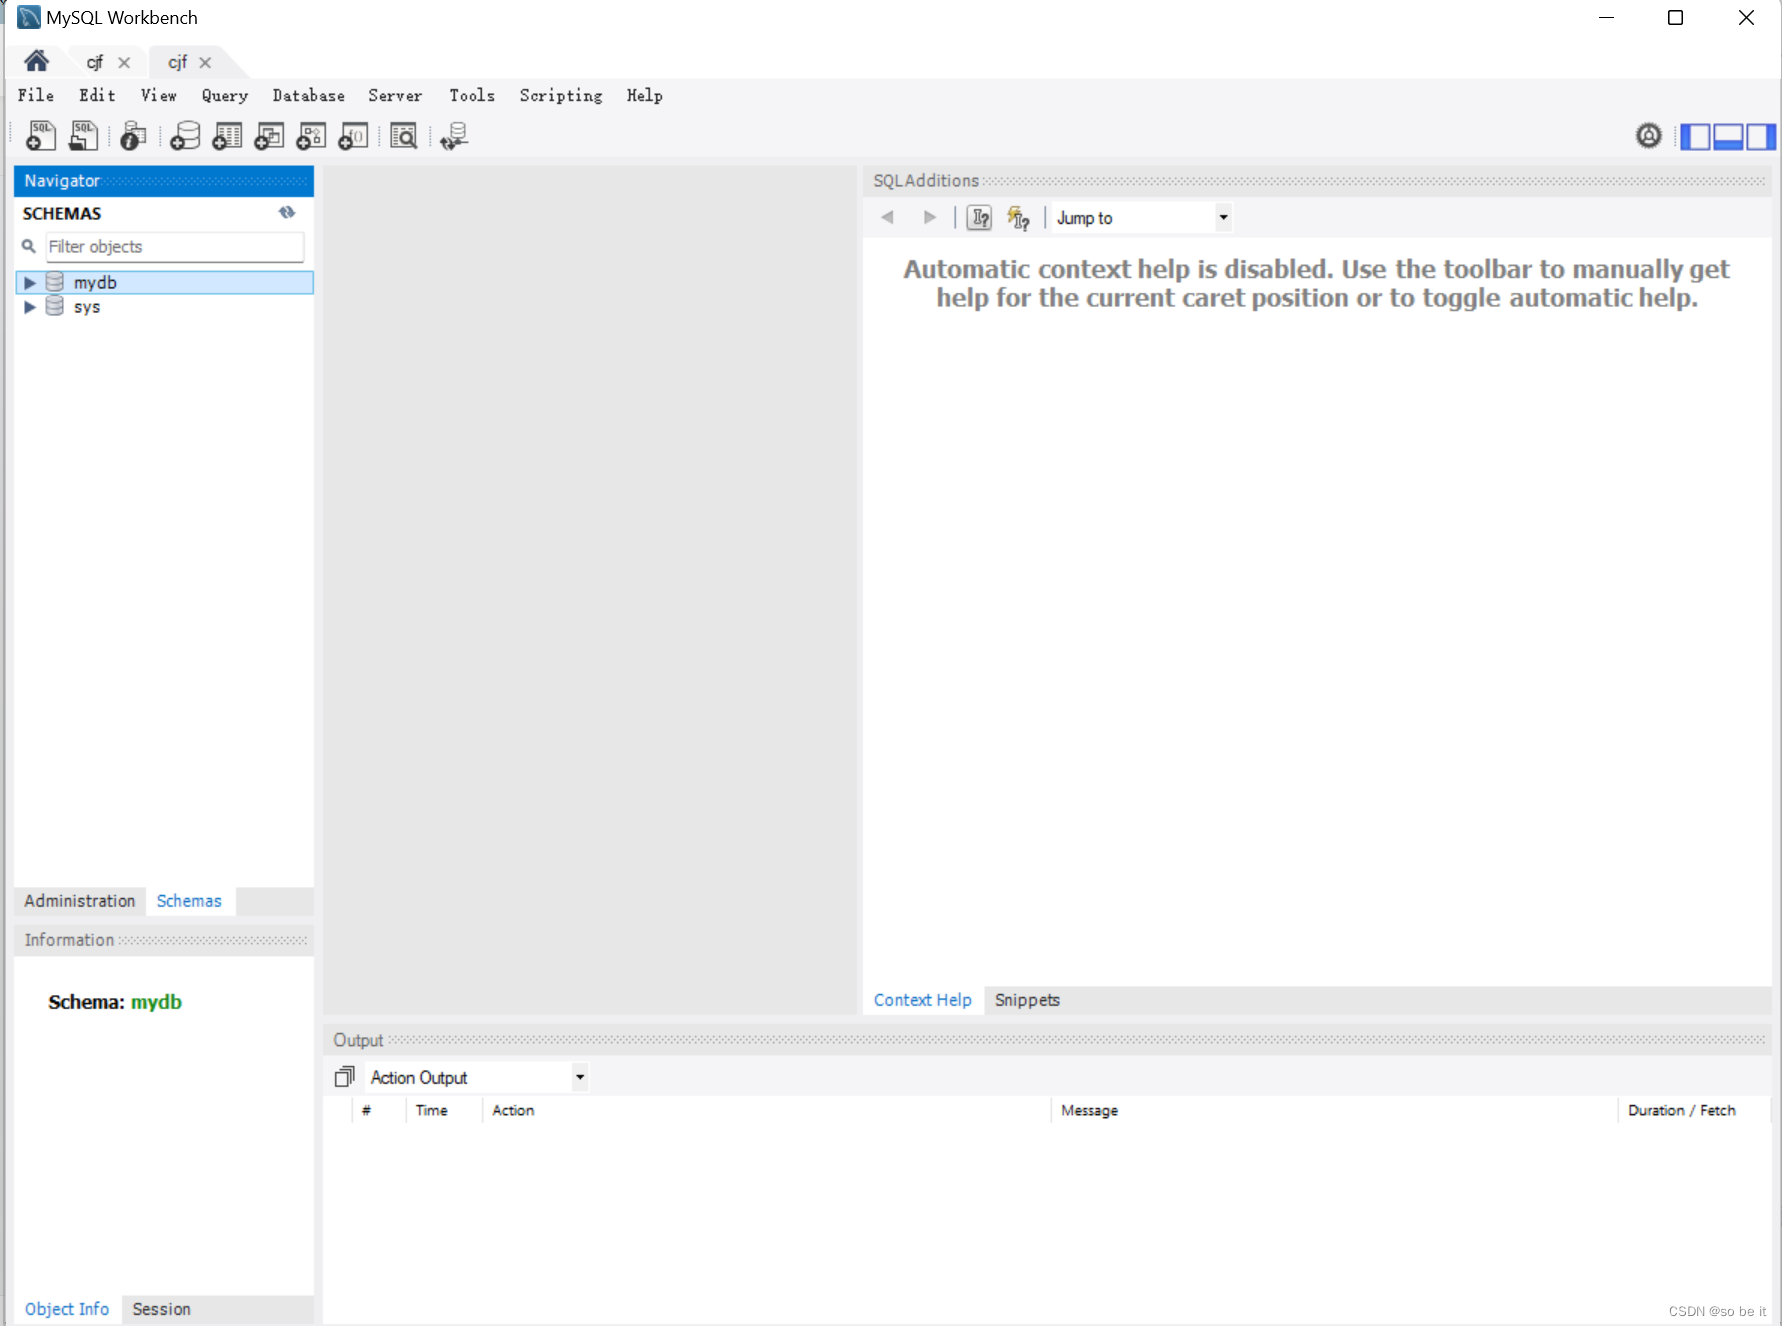
Task: Click the 'Schema: mydb' information text
Action: [115, 1002]
